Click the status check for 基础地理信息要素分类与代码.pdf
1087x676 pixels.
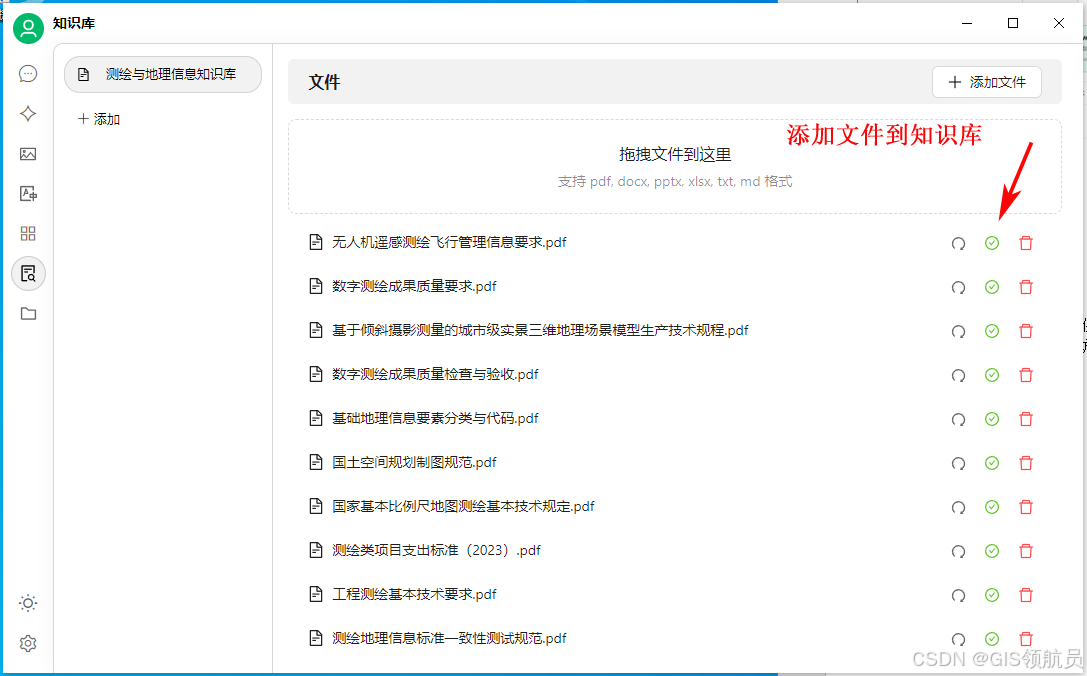pyautogui.click(x=992, y=419)
